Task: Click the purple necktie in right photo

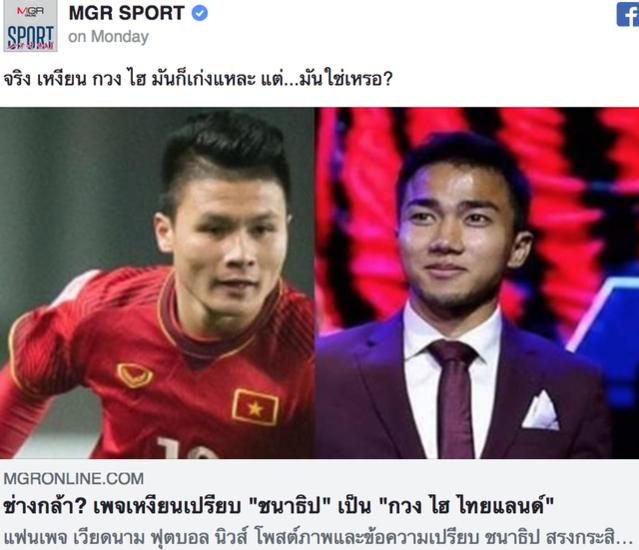Action: [454, 397]
